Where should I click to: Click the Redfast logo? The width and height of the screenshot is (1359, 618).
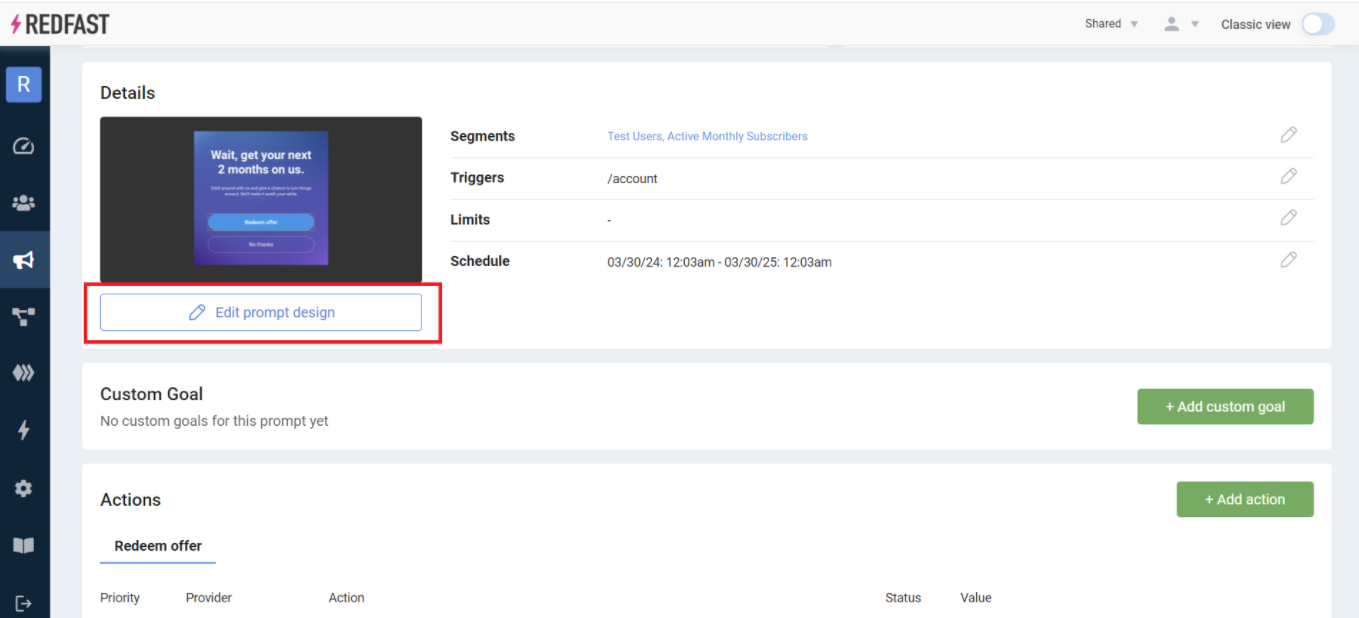tap(59, 24)
